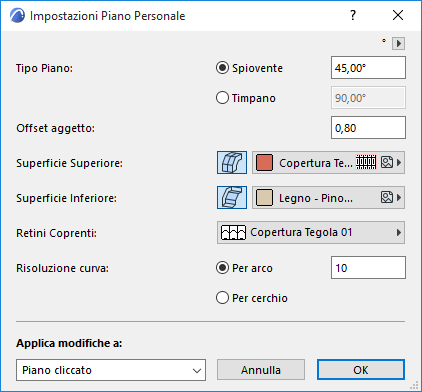Image resolution: width=422 pixels, height=392 pixels.
Task: Click the Spiovente angle field 45,00°
Action: coord(368,68)
